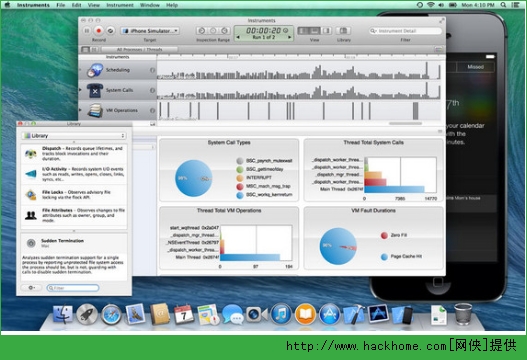Select File Attributes instrument in Library
527x360 pixels.
74,215
